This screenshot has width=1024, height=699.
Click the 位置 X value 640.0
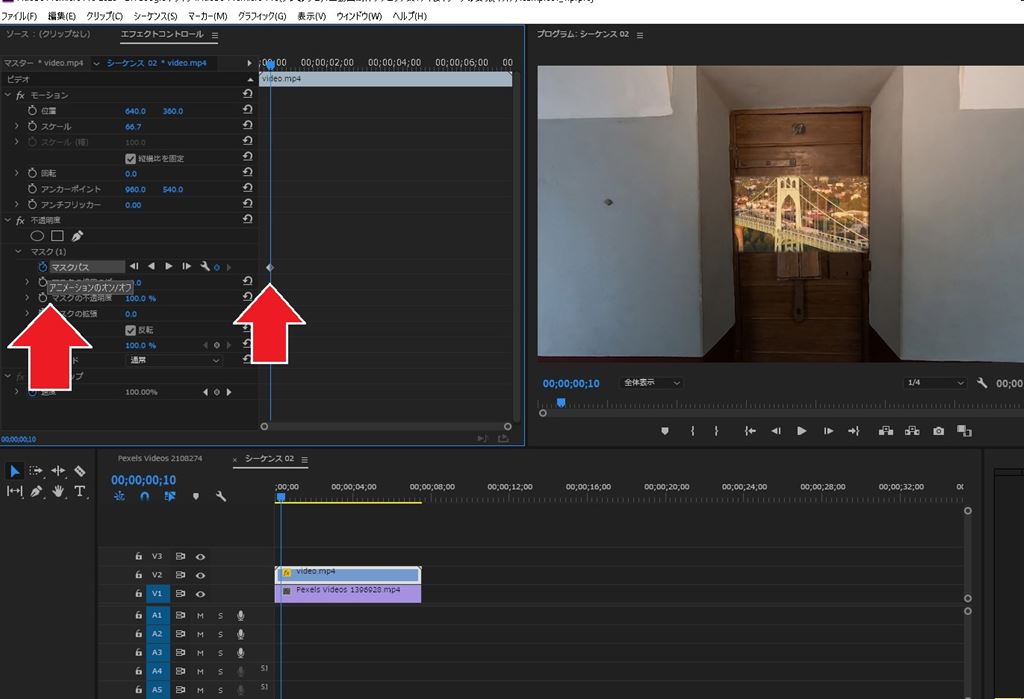(x=135, y=111)
